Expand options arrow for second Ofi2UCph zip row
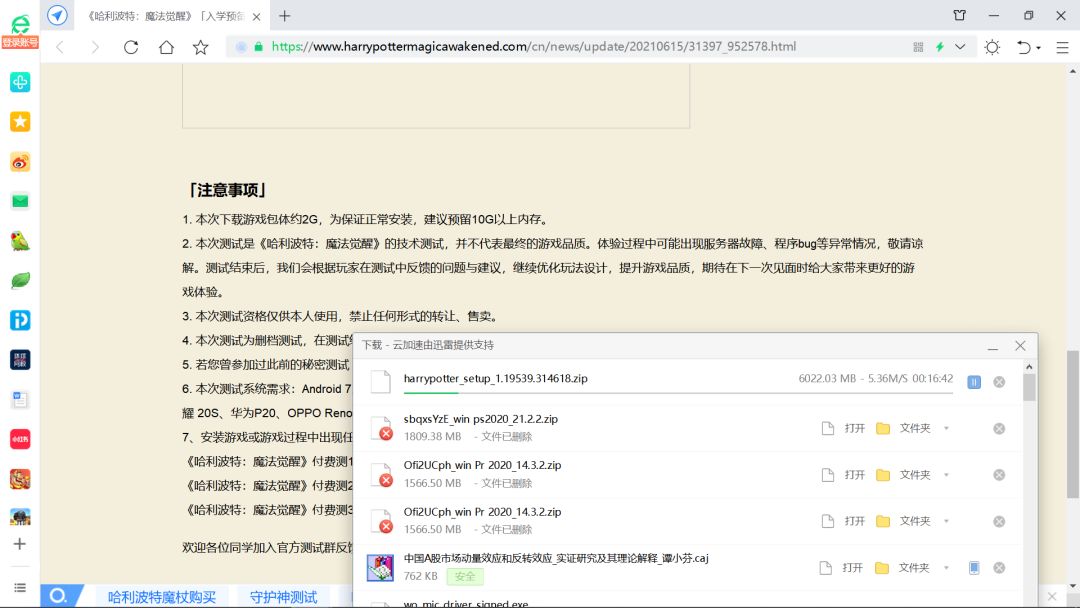1080x608 pixels. click(x=946, y=521)
